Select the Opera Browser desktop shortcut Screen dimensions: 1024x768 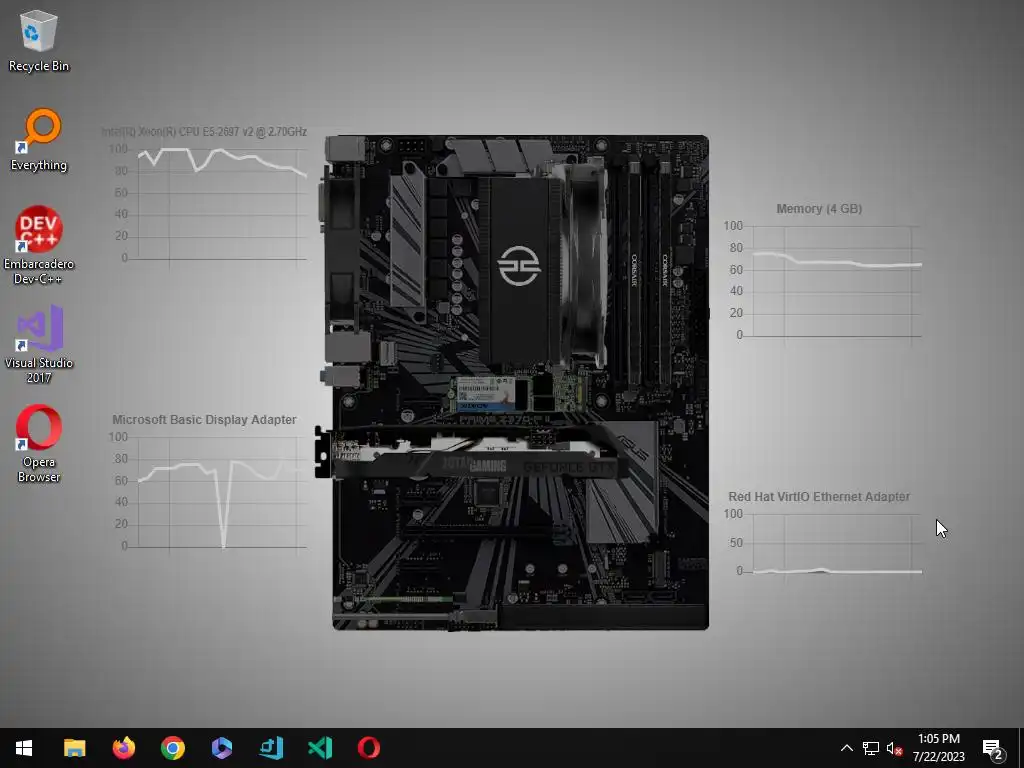39,444
